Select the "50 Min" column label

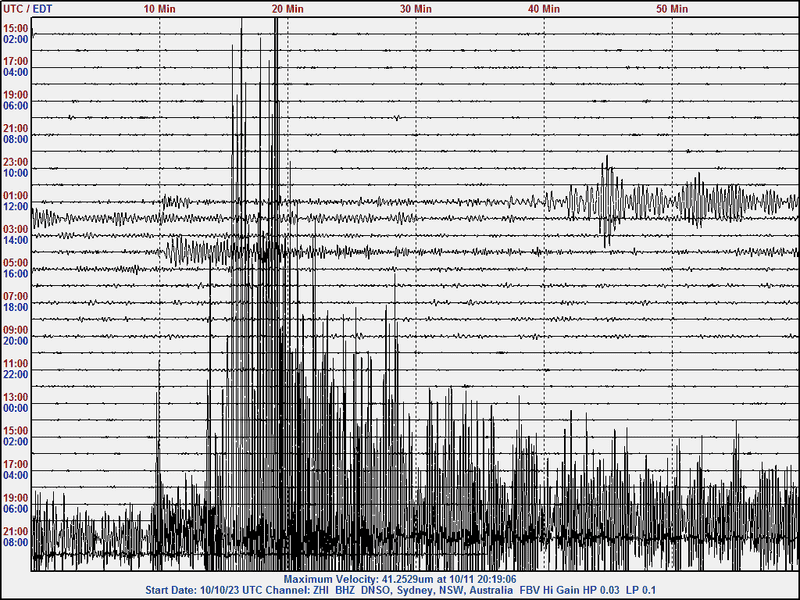672,9
